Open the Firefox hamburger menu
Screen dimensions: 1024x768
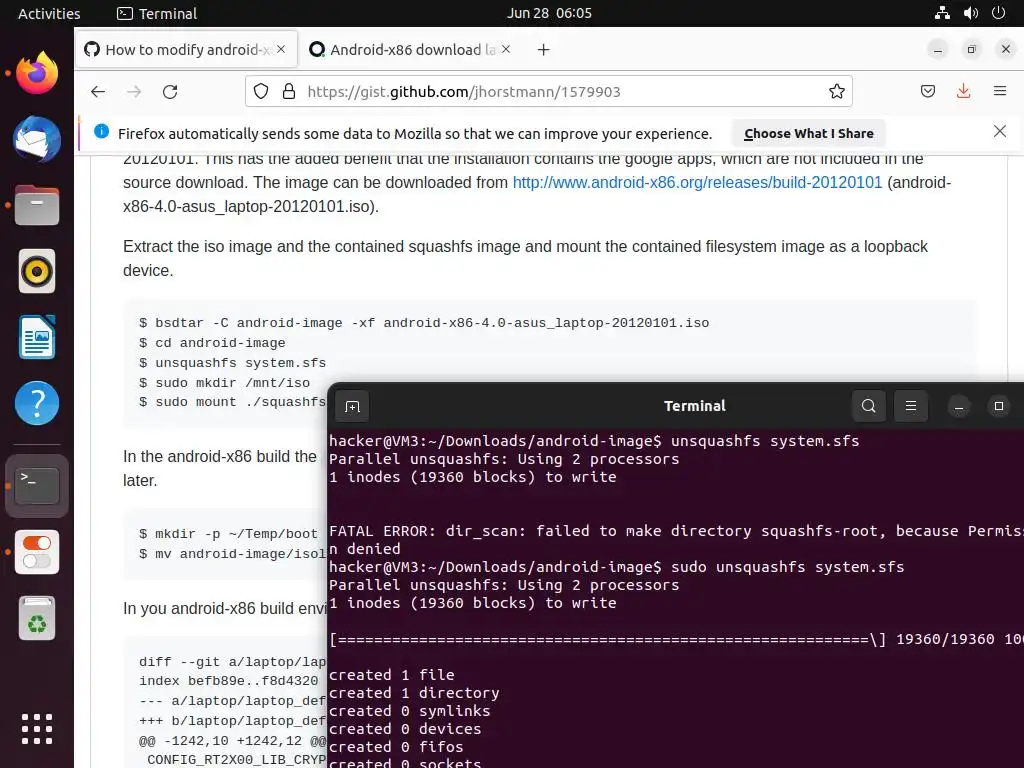1000,91
